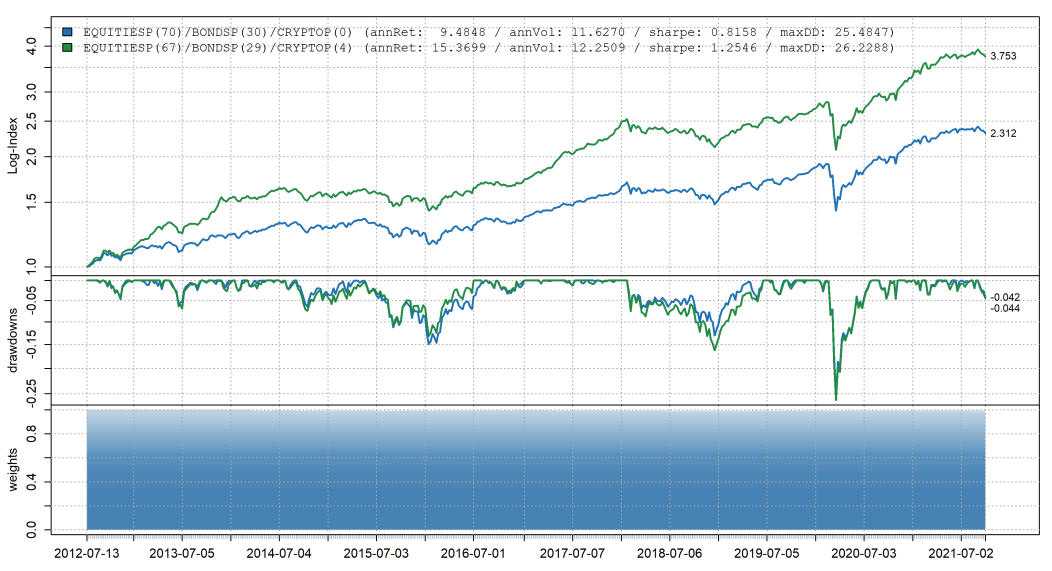Click the weights axis title
The image size is (1052, 571).
[13, 470]
